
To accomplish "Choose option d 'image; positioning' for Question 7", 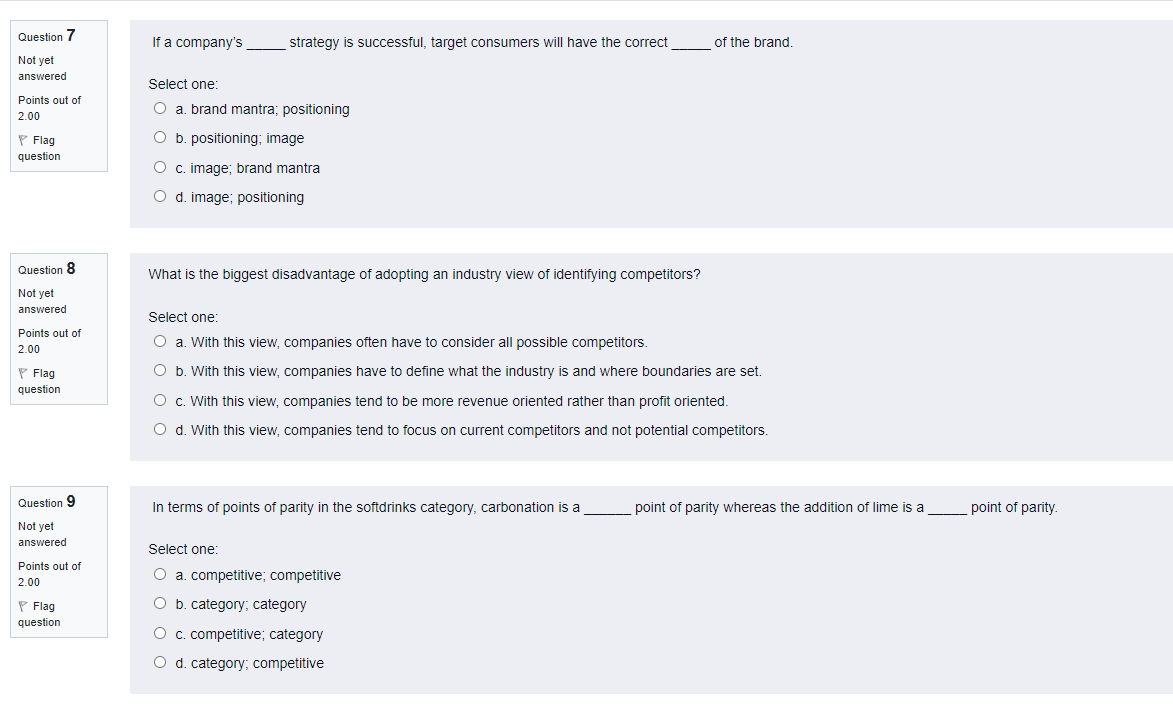I will (160, 196).
